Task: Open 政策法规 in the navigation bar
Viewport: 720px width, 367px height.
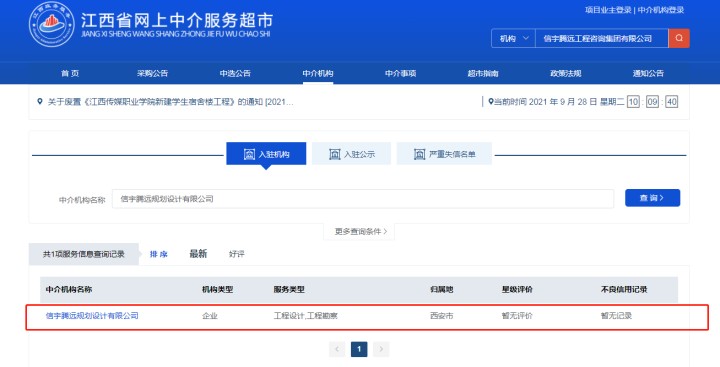Action: pyautogui.click(x=566, y=73)
